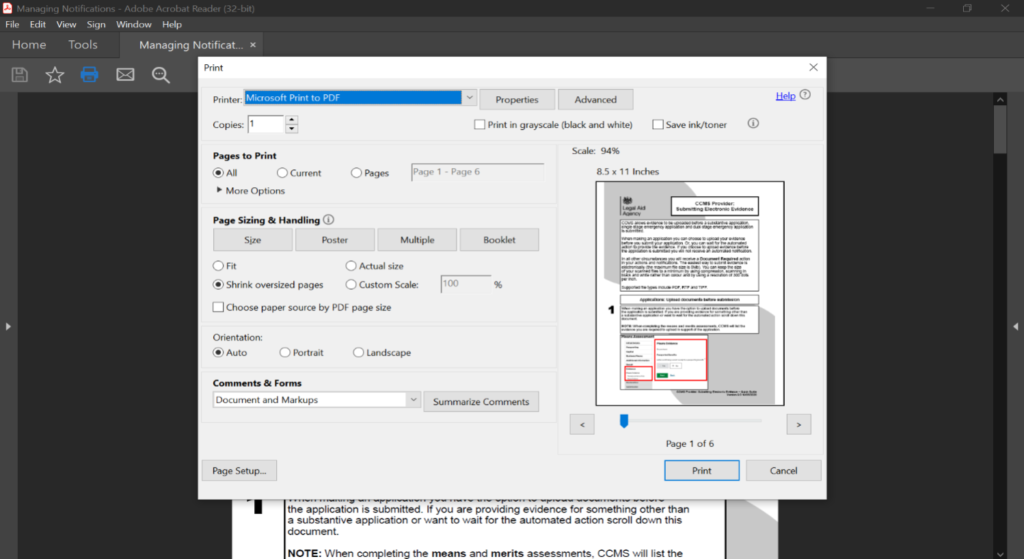Viewport: 1024px width, 559px height.
Task: Choose the Actual size radio button
Action: (x=351, y=266)
